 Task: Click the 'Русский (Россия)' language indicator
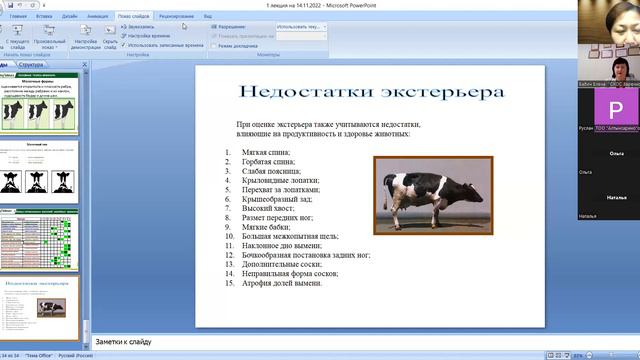[x=76, y=356]
